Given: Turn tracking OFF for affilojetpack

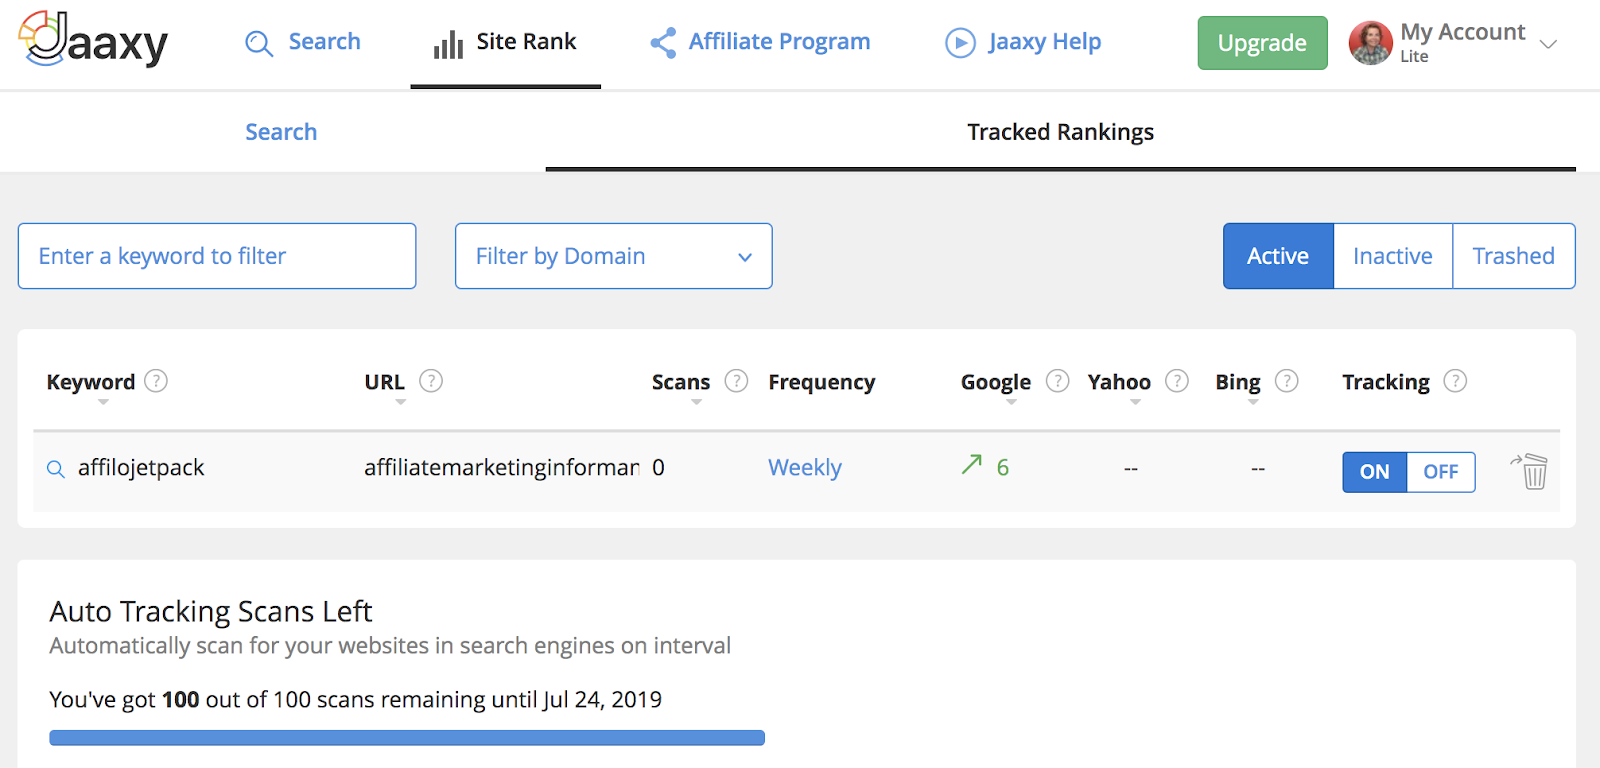Looking at the screenshot, I should tap(1441, 472).
